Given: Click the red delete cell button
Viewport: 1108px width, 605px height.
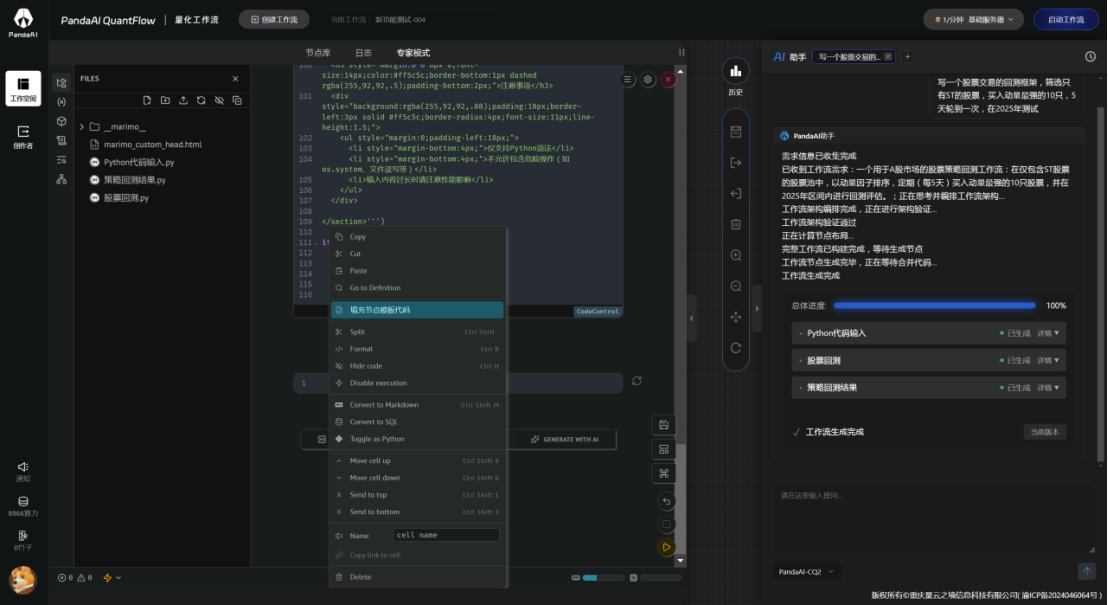Looking at the screenshot, I should [668, 80].
